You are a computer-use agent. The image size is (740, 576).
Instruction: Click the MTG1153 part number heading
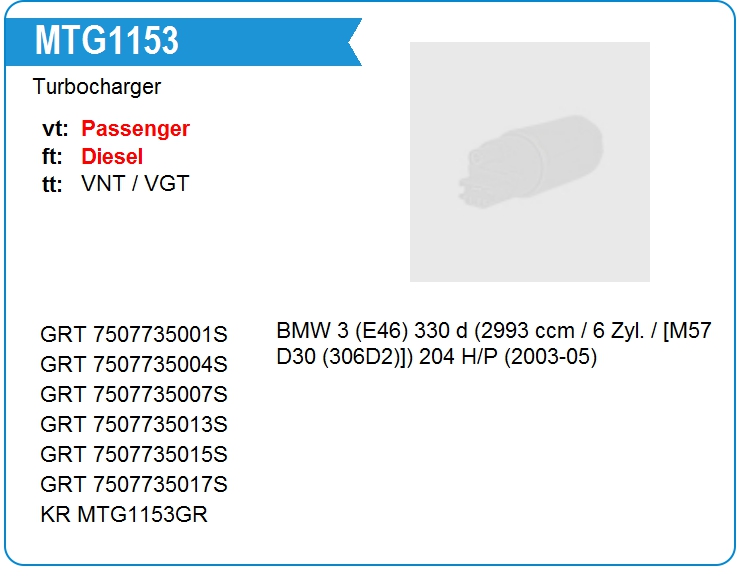pos(107,41)
